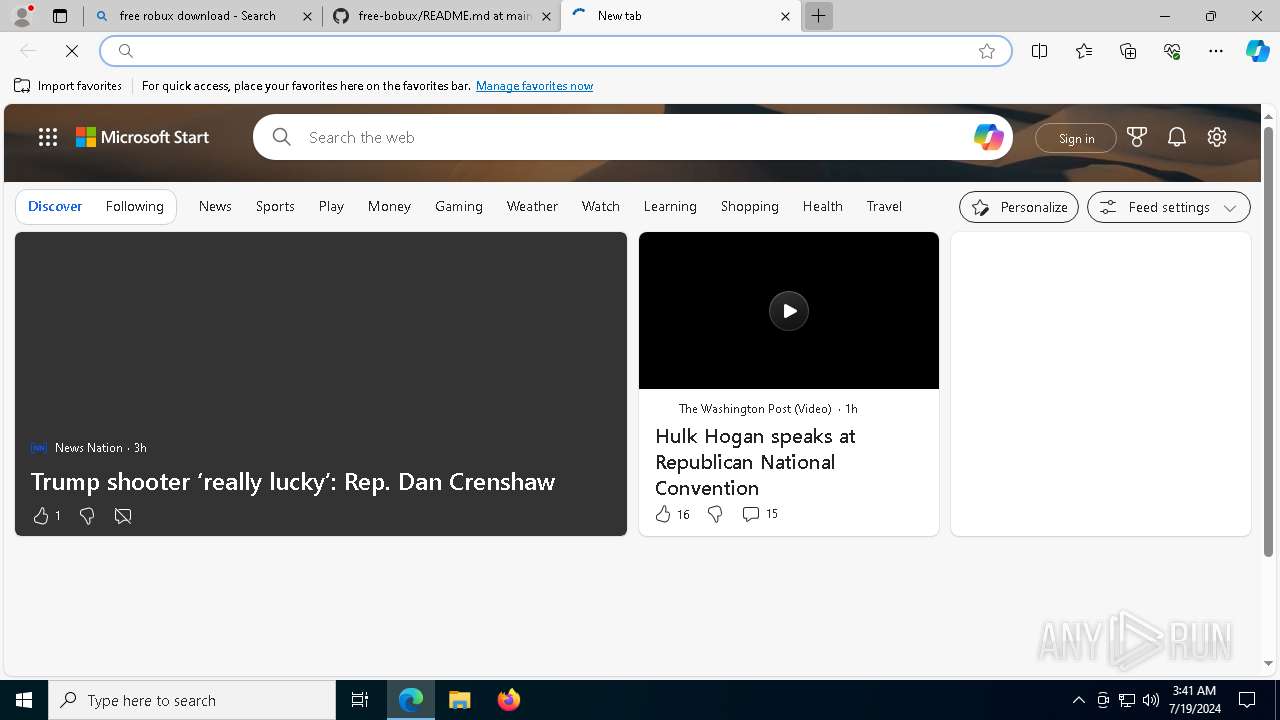1280x720 pixels.
Task: Open Browser essentials icon
Action: click(x=1172, y=51)
